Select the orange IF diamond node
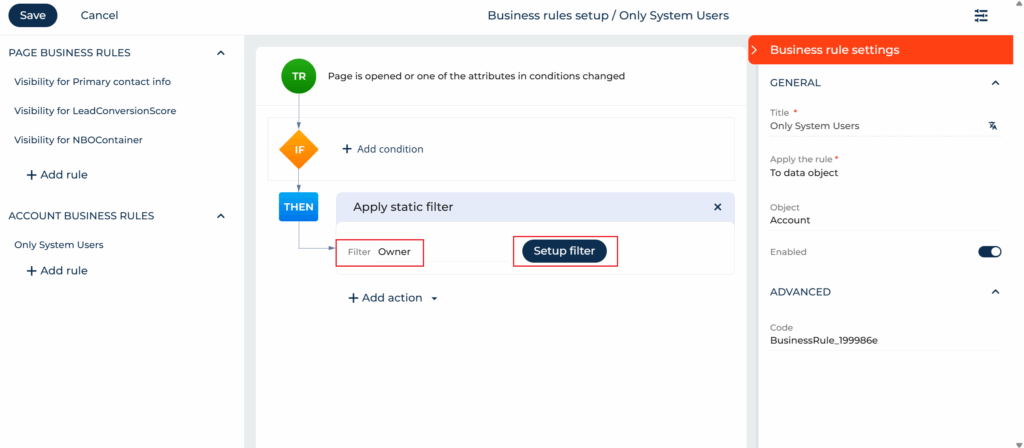 tap(299, 149)
